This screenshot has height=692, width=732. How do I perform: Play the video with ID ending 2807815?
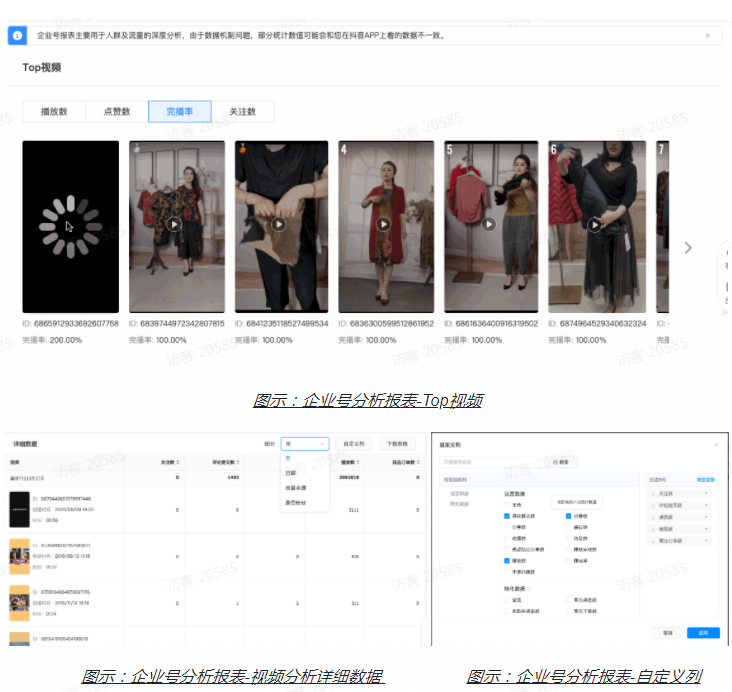pyautogui.click(x=174, y=225)
